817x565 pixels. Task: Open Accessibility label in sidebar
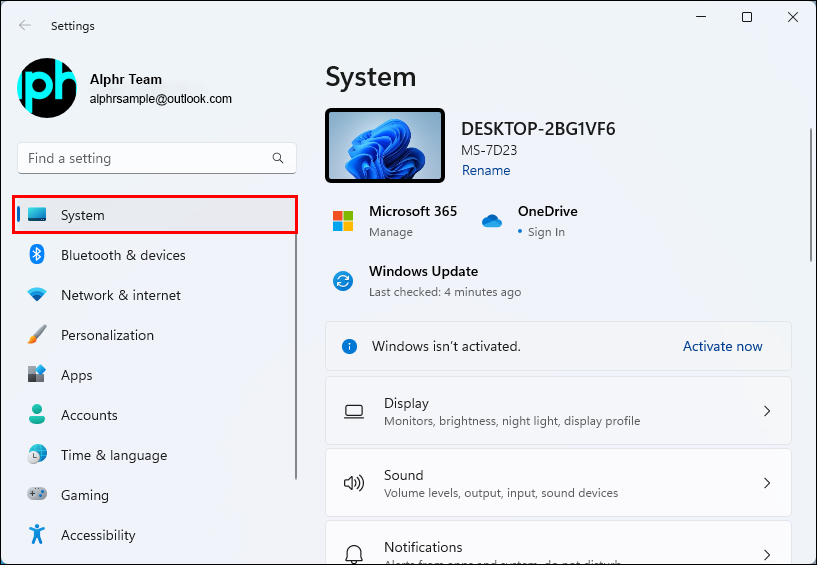(x=98, y=535)
